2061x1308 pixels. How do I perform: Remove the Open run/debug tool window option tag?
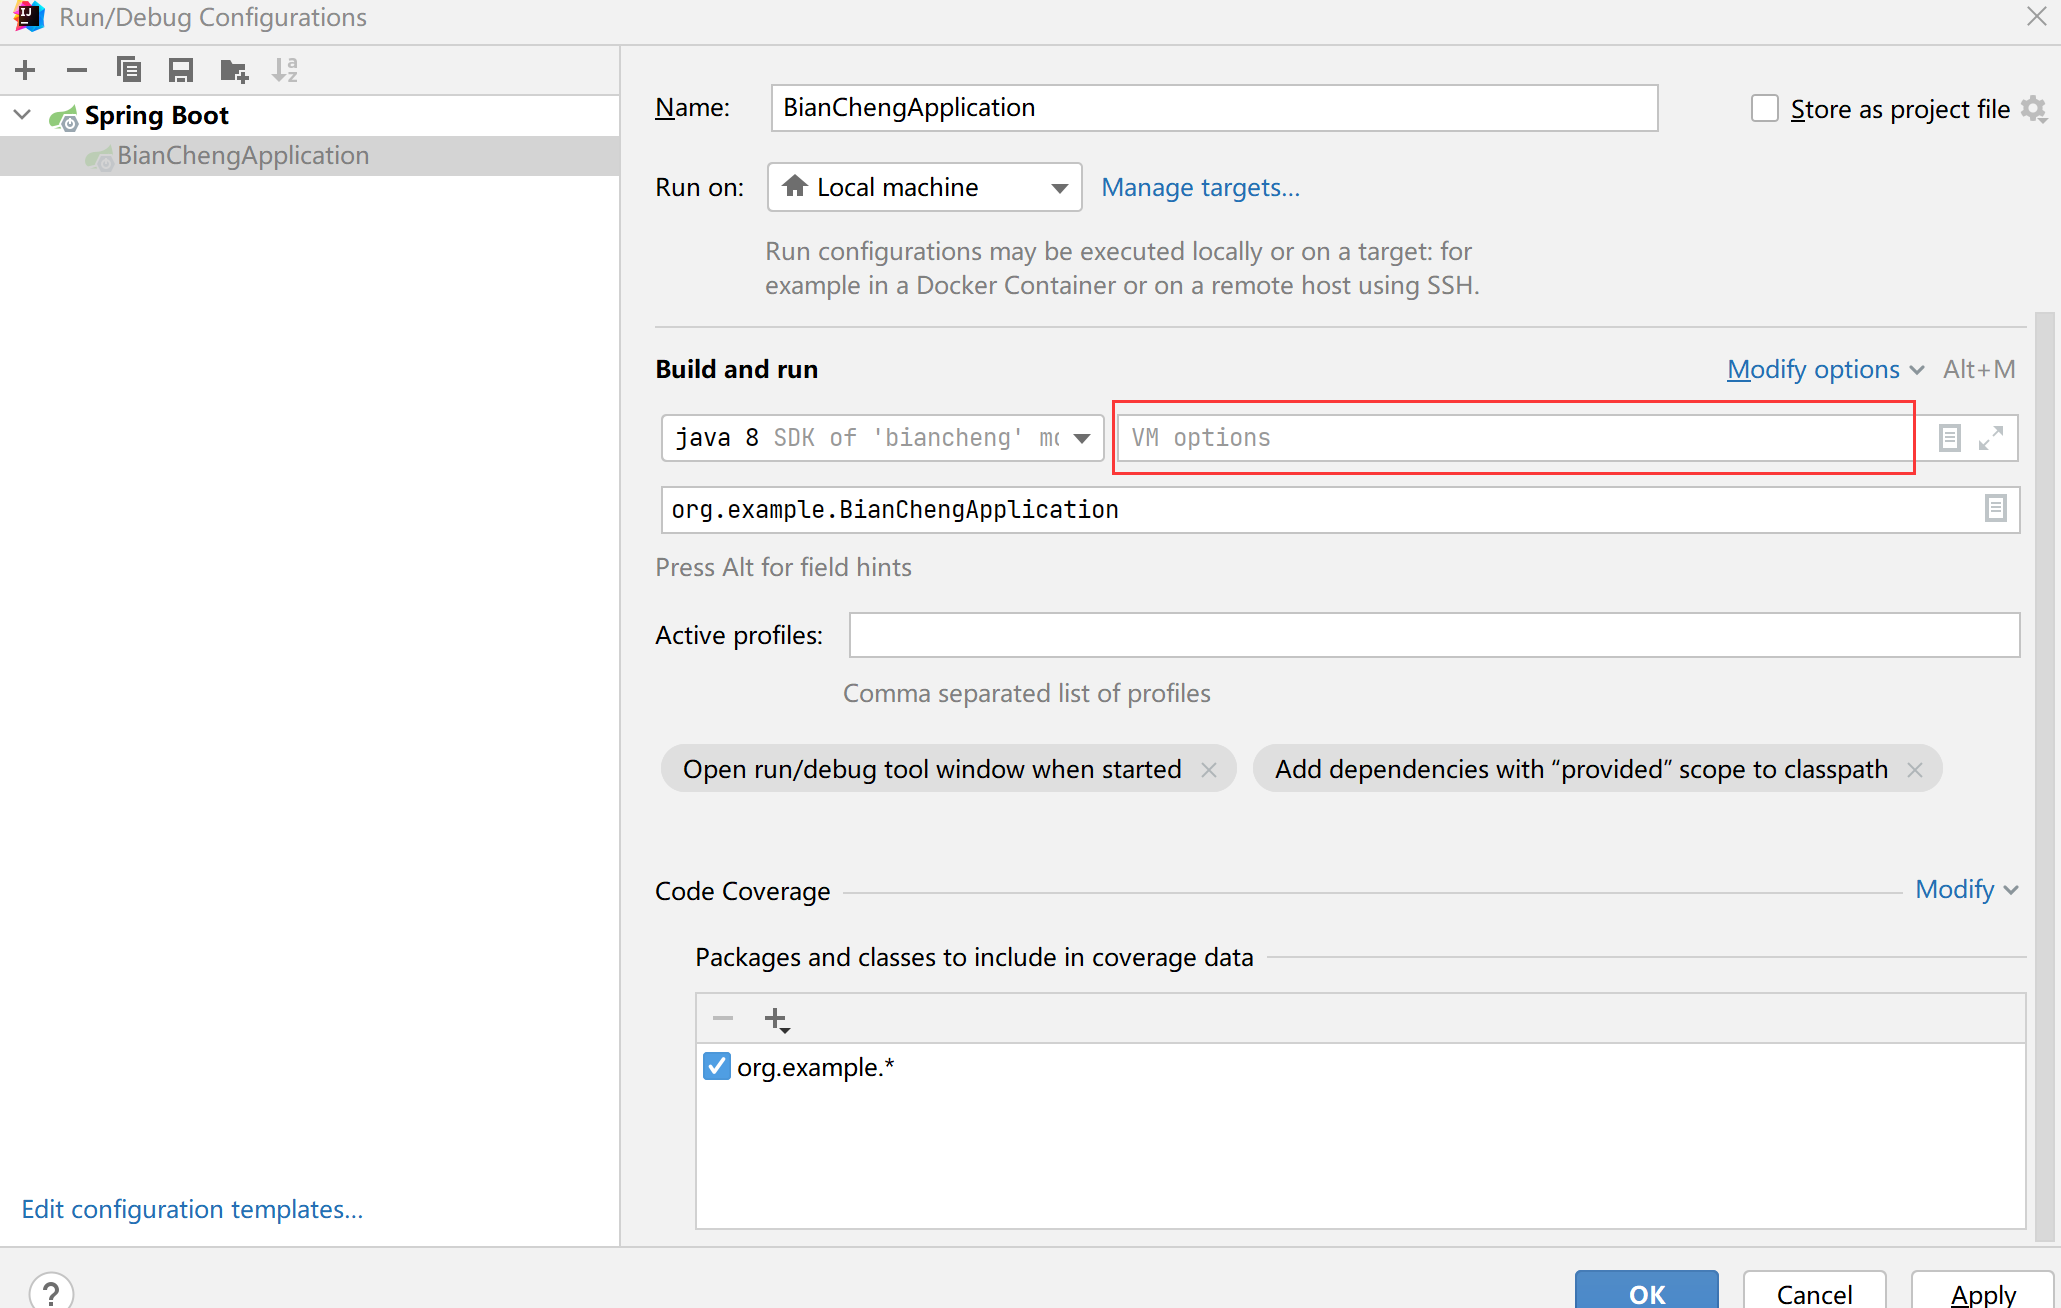pyautogui.click(x=1209, y=769)
